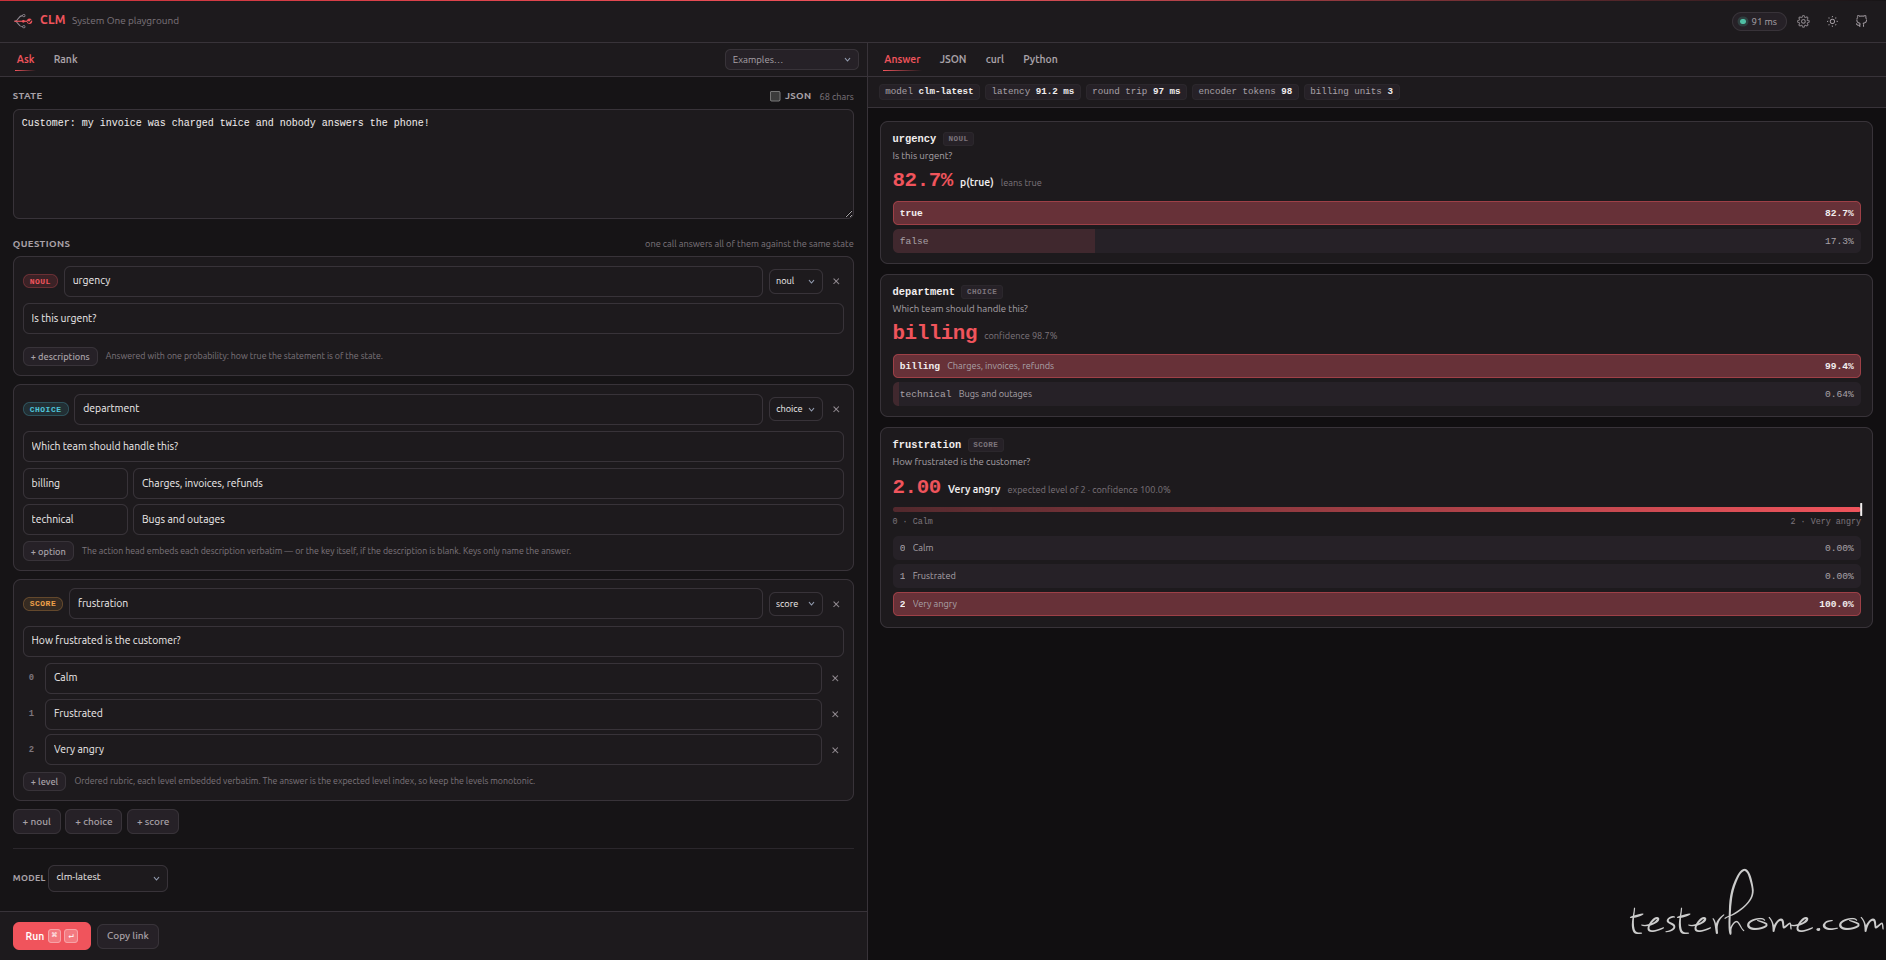Enable the JSON state checkbox
This screenshot has height=960, width=1886.
coord(775,96)
